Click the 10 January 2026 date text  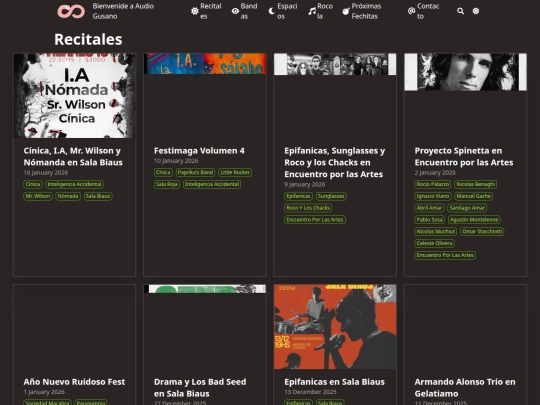(176, 161)
